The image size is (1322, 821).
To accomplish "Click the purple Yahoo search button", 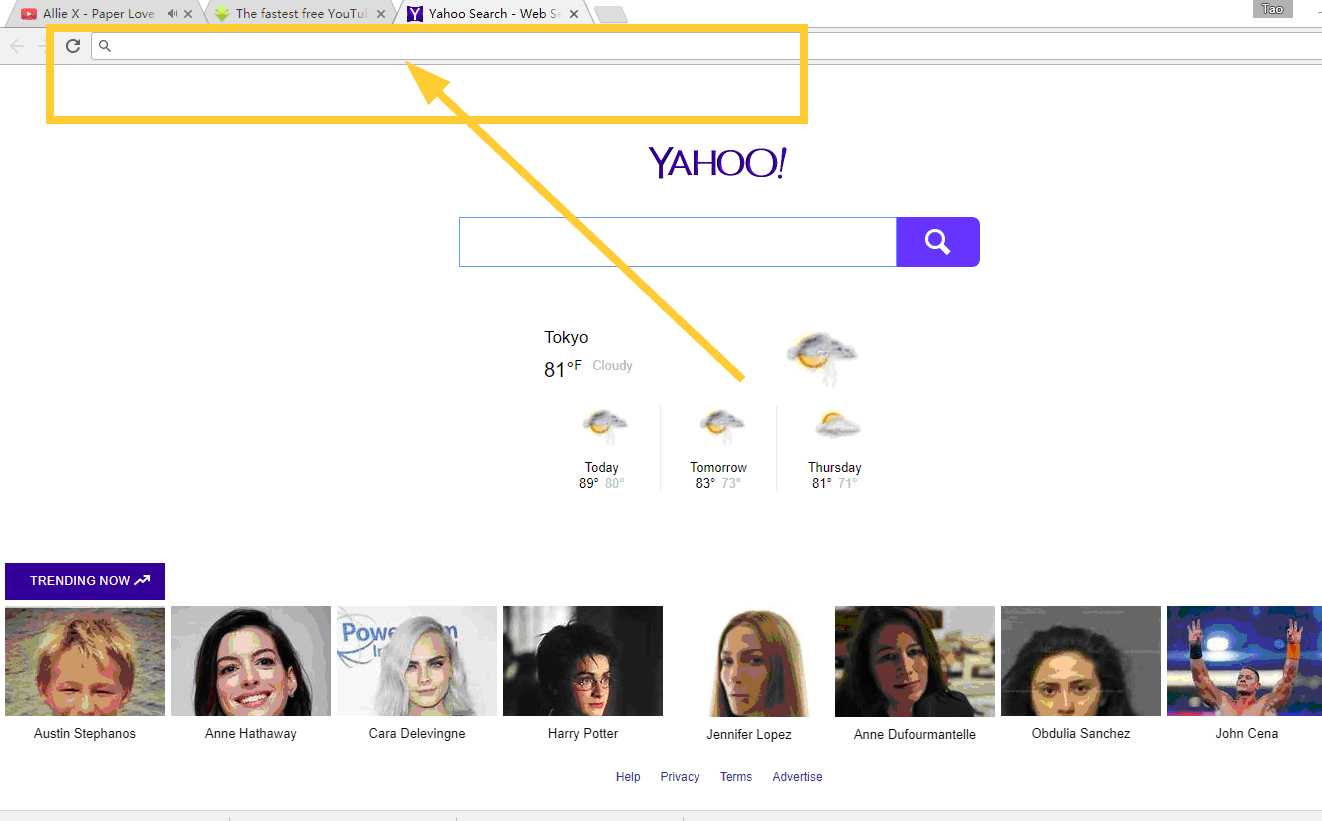I will [x=938, y=242].
